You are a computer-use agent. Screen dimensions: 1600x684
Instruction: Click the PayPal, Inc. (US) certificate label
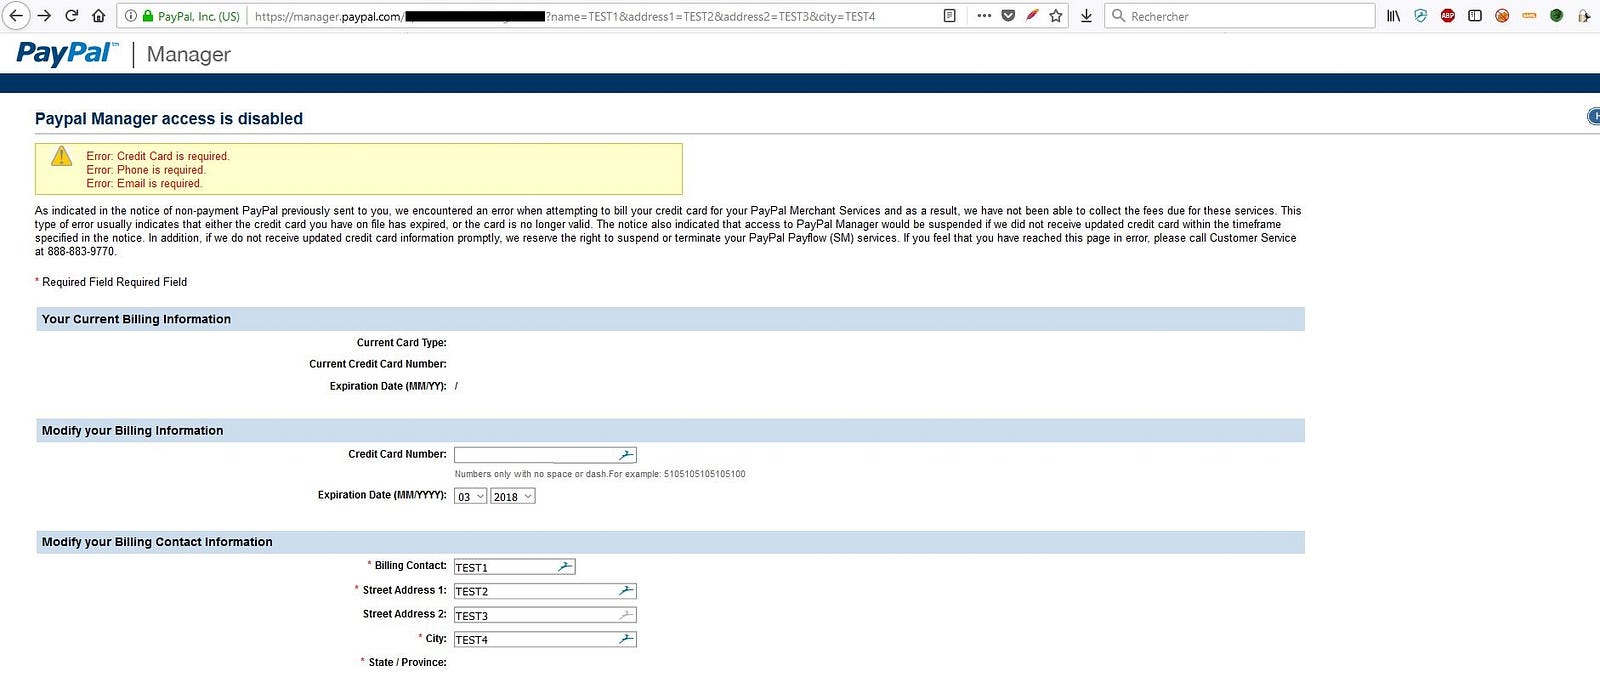(x=199, y=16)
